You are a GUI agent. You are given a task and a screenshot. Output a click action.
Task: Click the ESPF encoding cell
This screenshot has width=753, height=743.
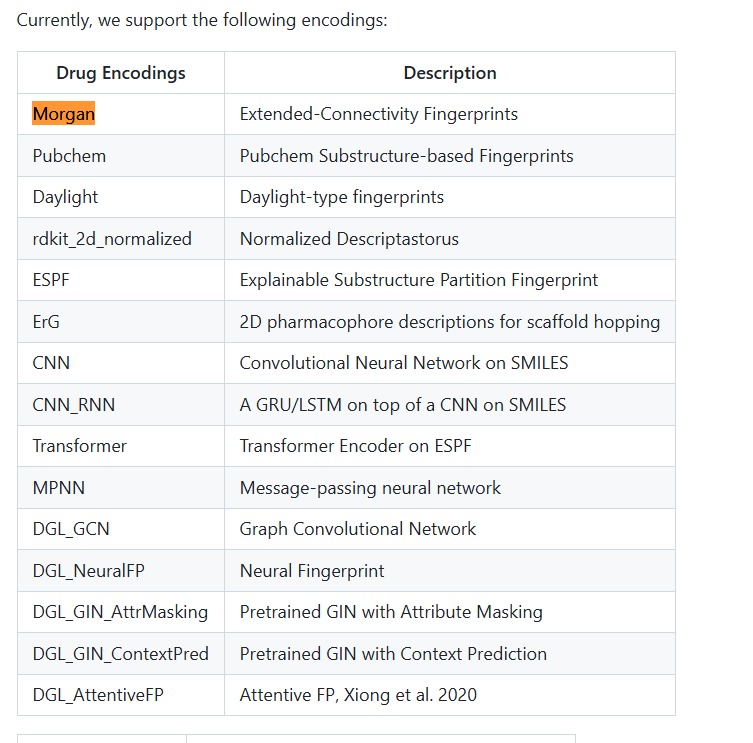coord(51,280)
